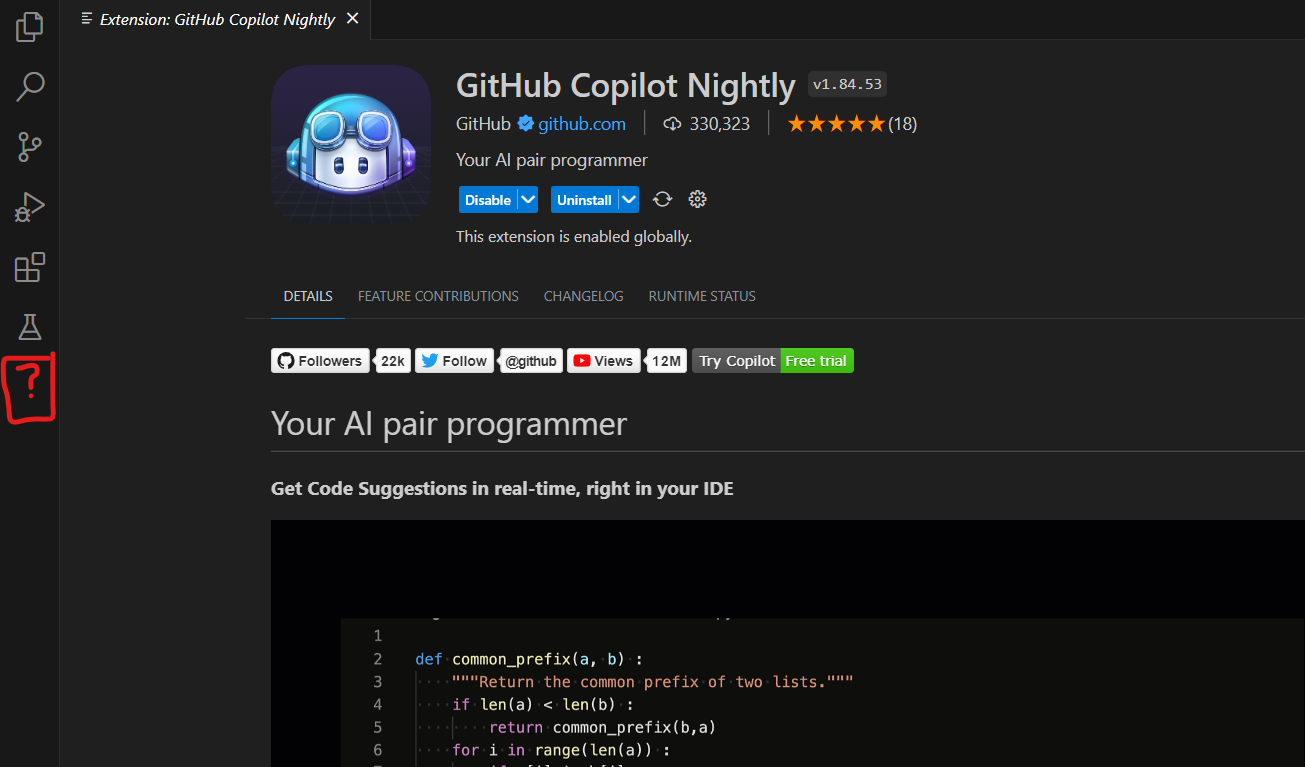Viewport: 1305px width, 767px height.
Task: Open the Explorer sidebar icon
Action: point(29,27)
